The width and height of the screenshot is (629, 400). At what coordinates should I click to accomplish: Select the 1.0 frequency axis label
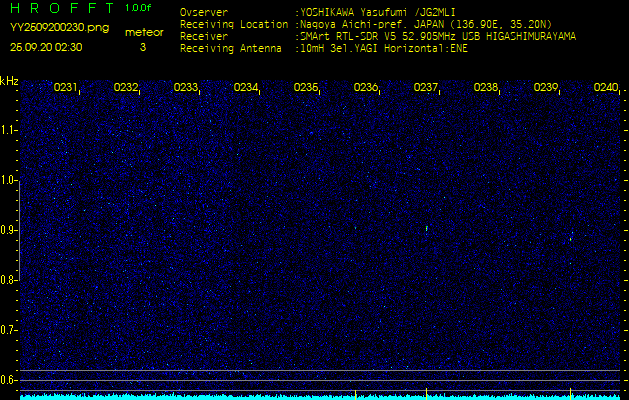(9, 180)
